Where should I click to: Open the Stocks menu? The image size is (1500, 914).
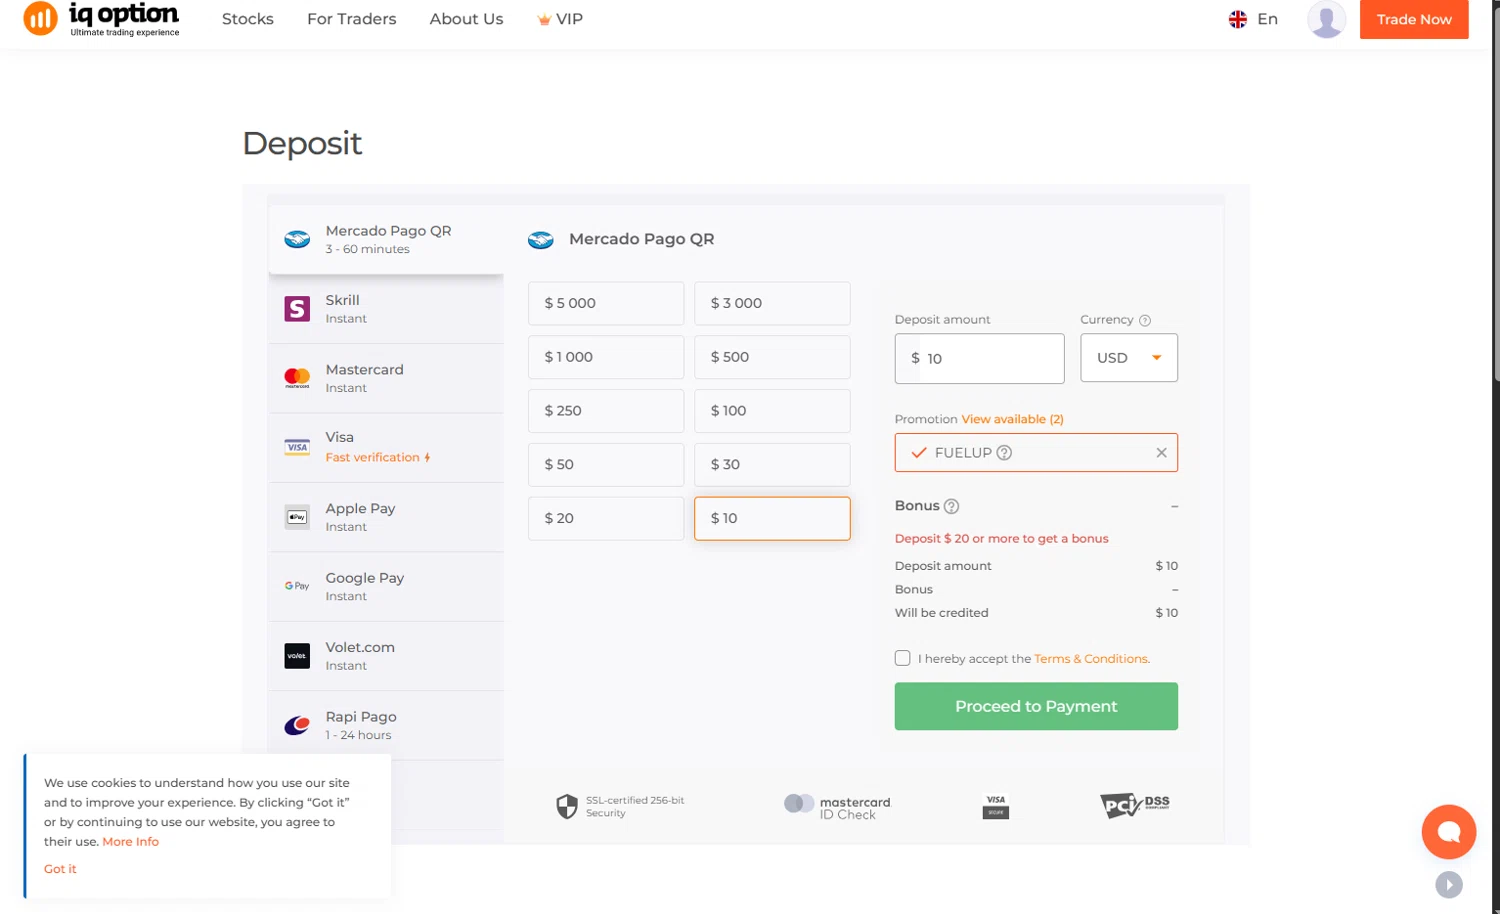248,19
